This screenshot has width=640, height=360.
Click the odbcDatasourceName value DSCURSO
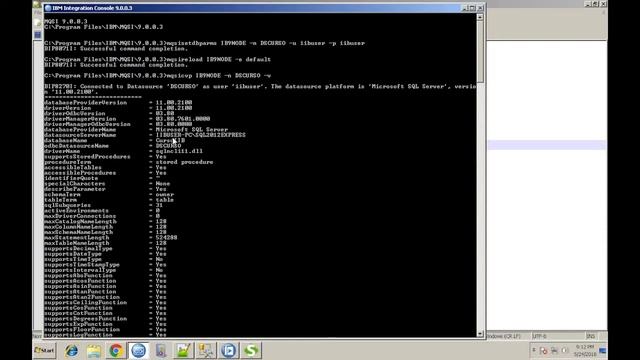pyautogui.click(x=168, y=146)
